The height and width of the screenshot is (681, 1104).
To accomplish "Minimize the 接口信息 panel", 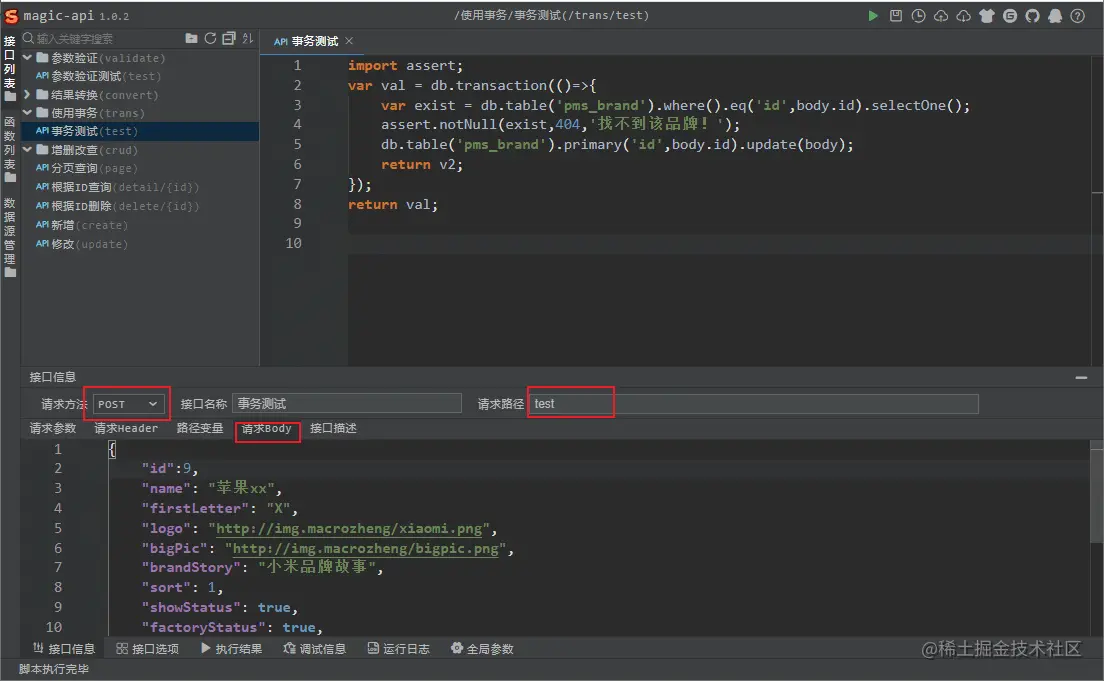I will coord(1081,377).
